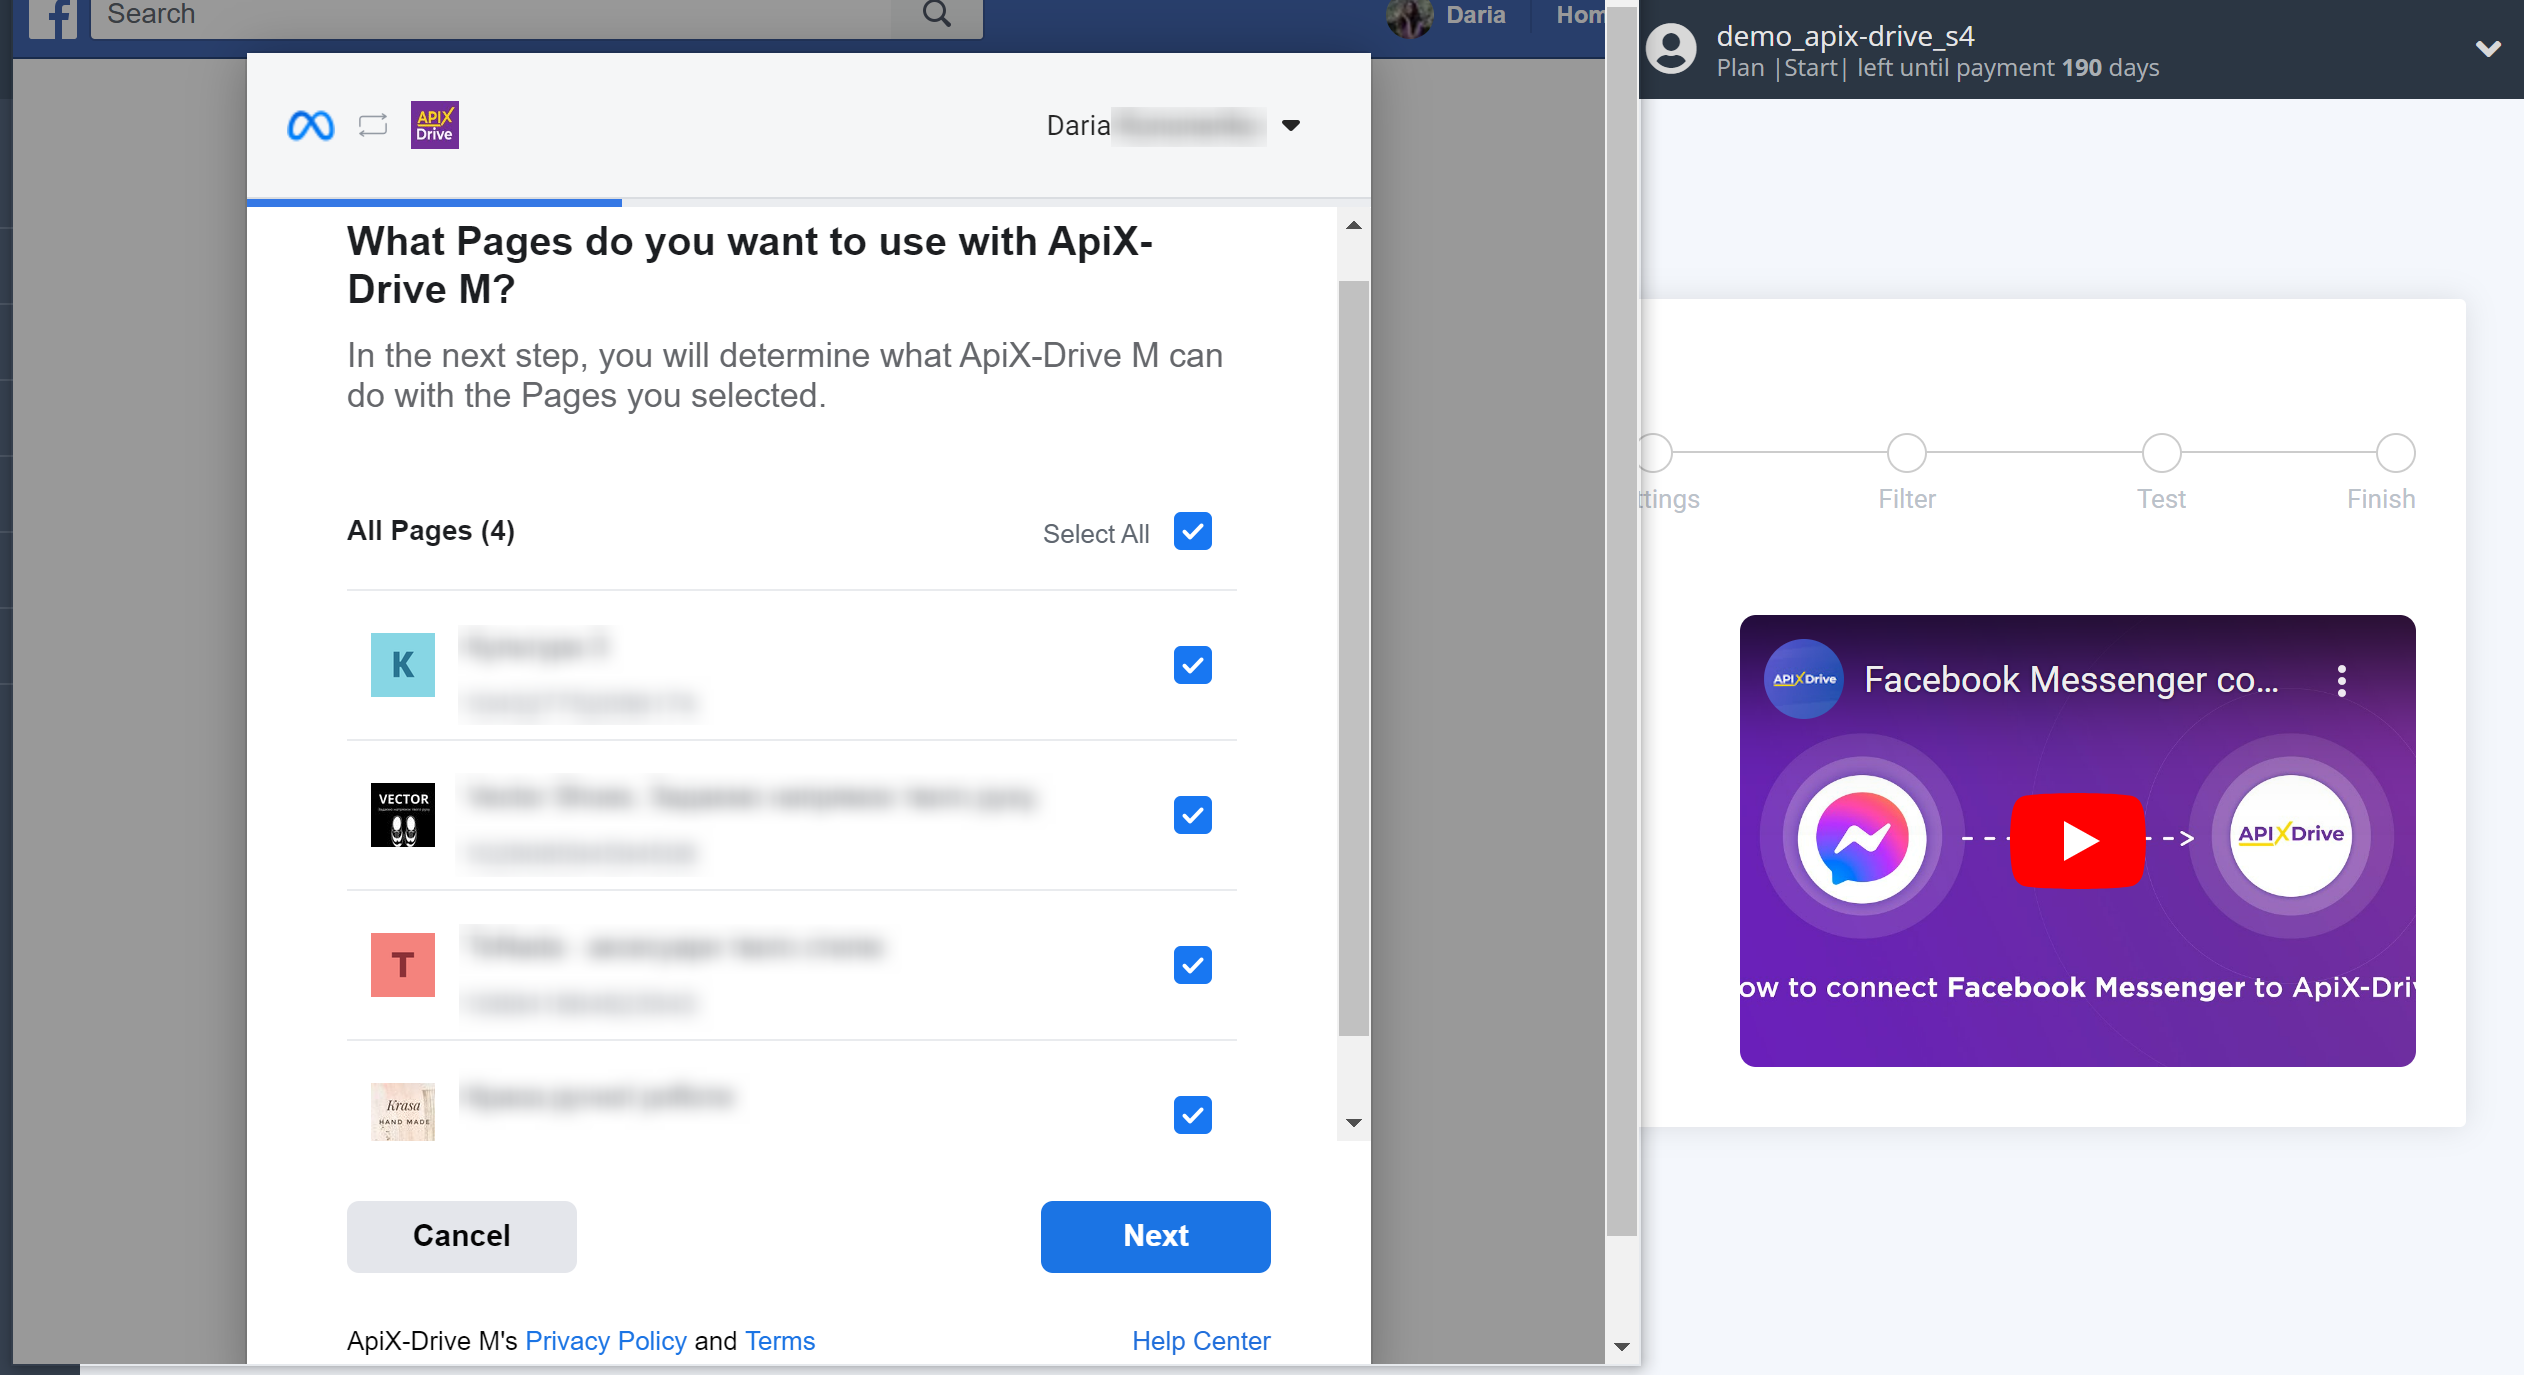This screenshot has height=1375, width=2524.
Task: Select the Finish step circle
Action: point(2396,453)
